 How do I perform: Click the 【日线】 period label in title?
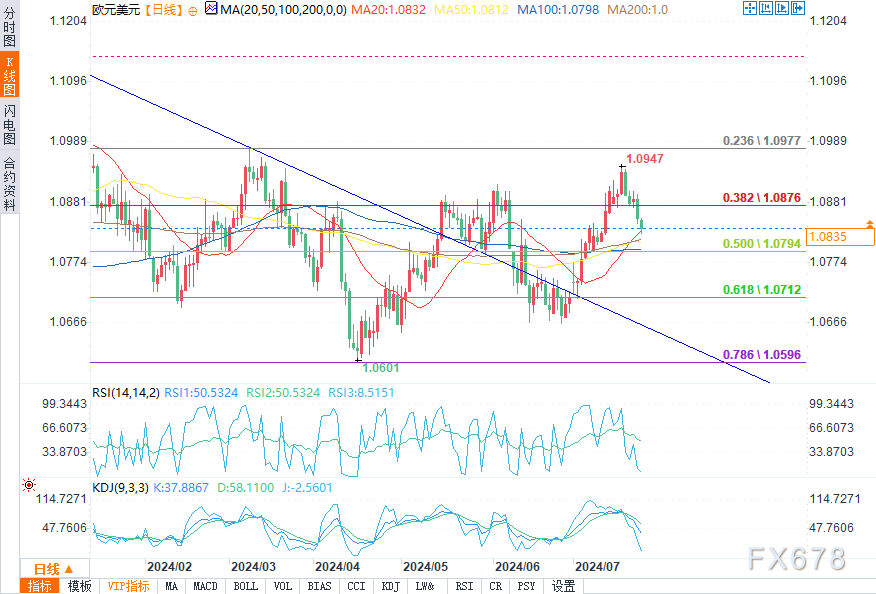tap(164, 9)
